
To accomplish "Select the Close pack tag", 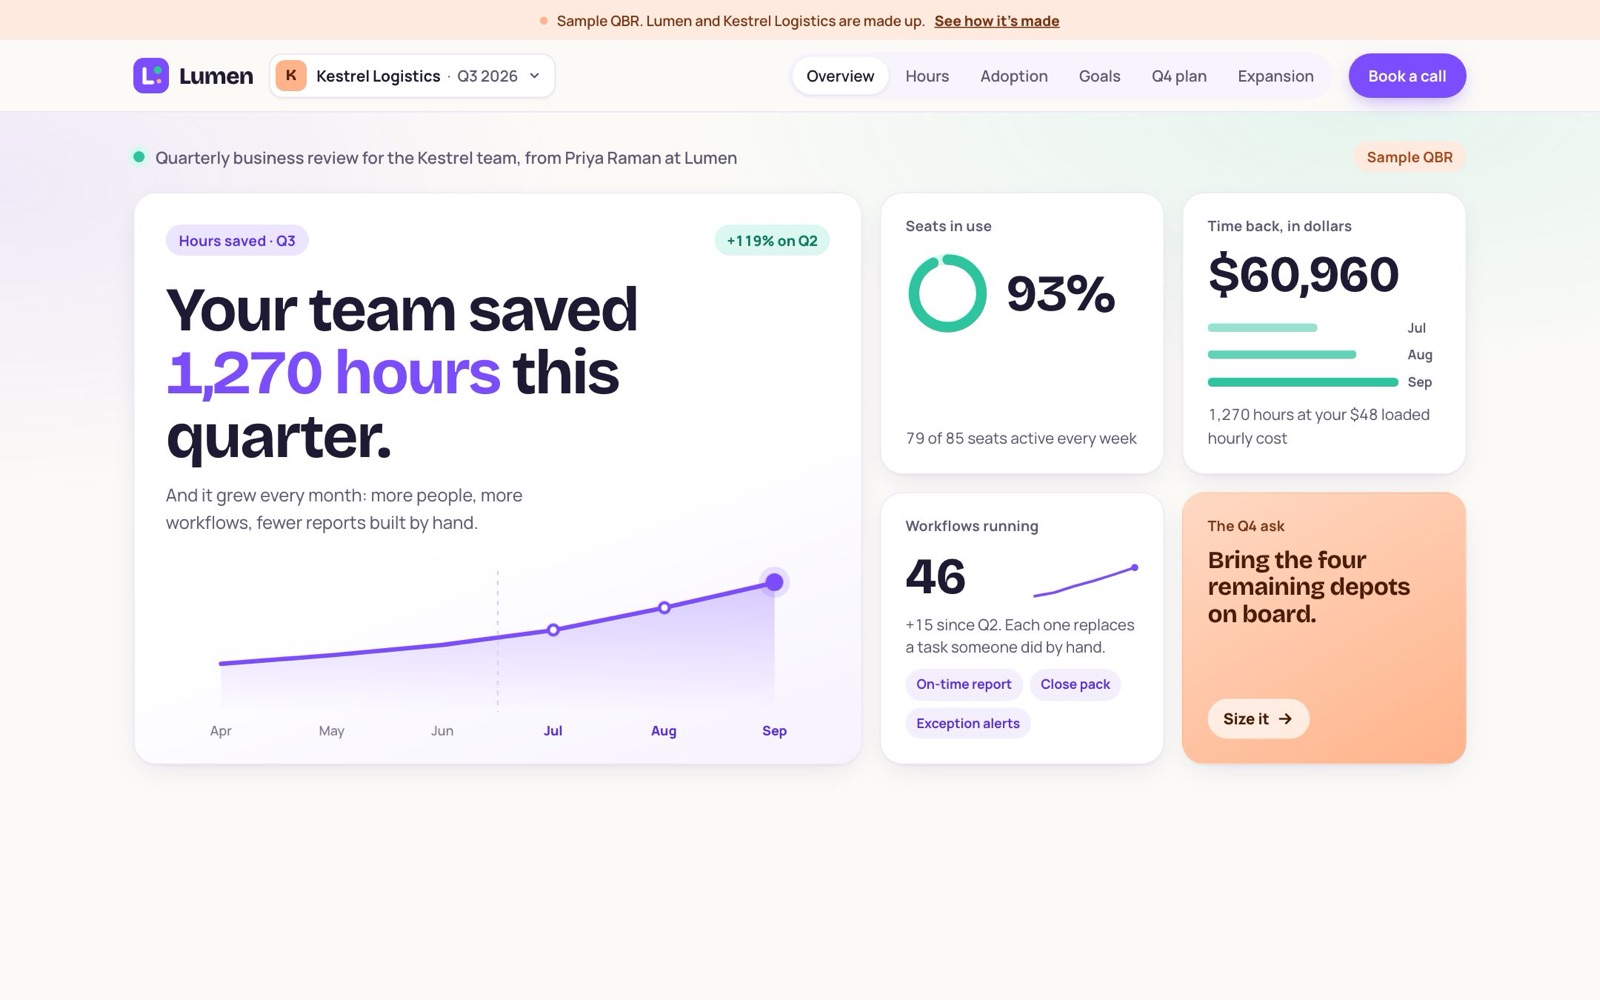I will [1075, 684].
